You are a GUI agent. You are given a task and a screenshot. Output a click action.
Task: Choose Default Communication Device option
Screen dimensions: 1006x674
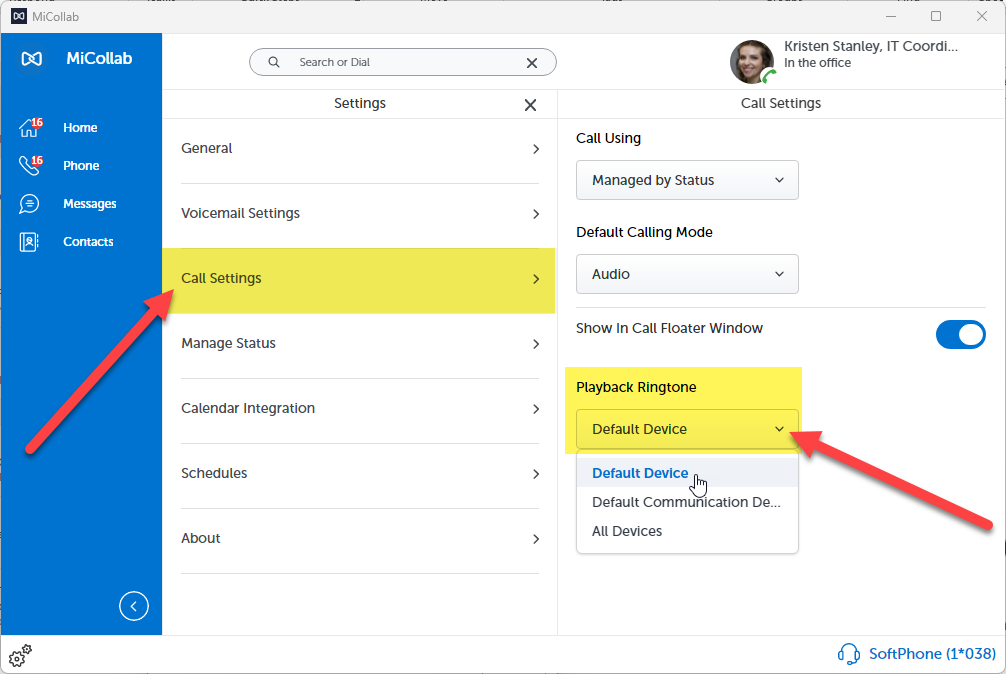pyautogui.click(x=686, y=502)
